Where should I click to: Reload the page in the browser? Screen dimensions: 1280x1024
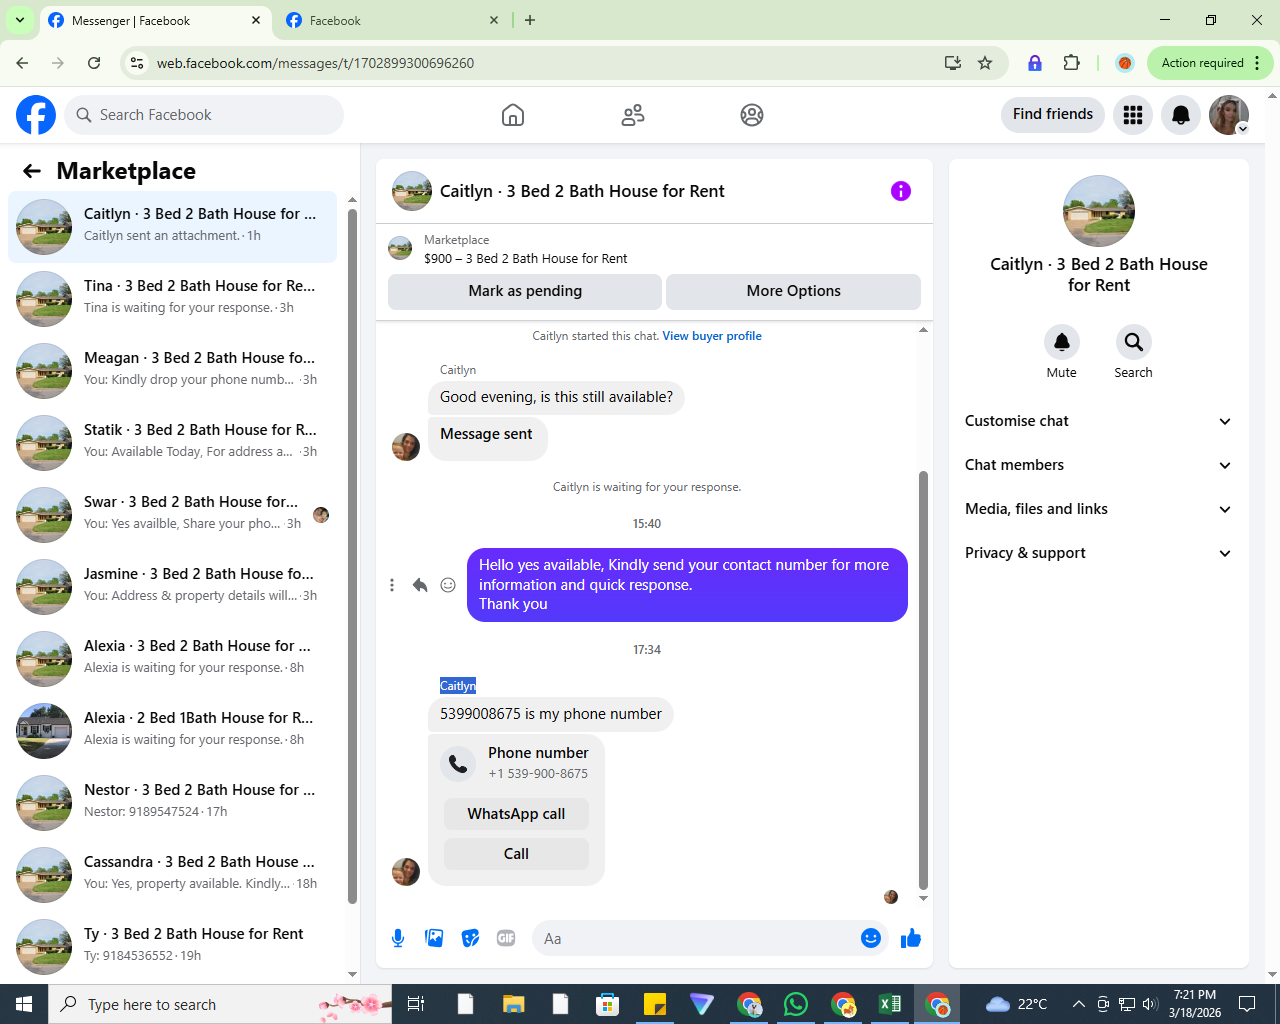click(x=94, y=63)
